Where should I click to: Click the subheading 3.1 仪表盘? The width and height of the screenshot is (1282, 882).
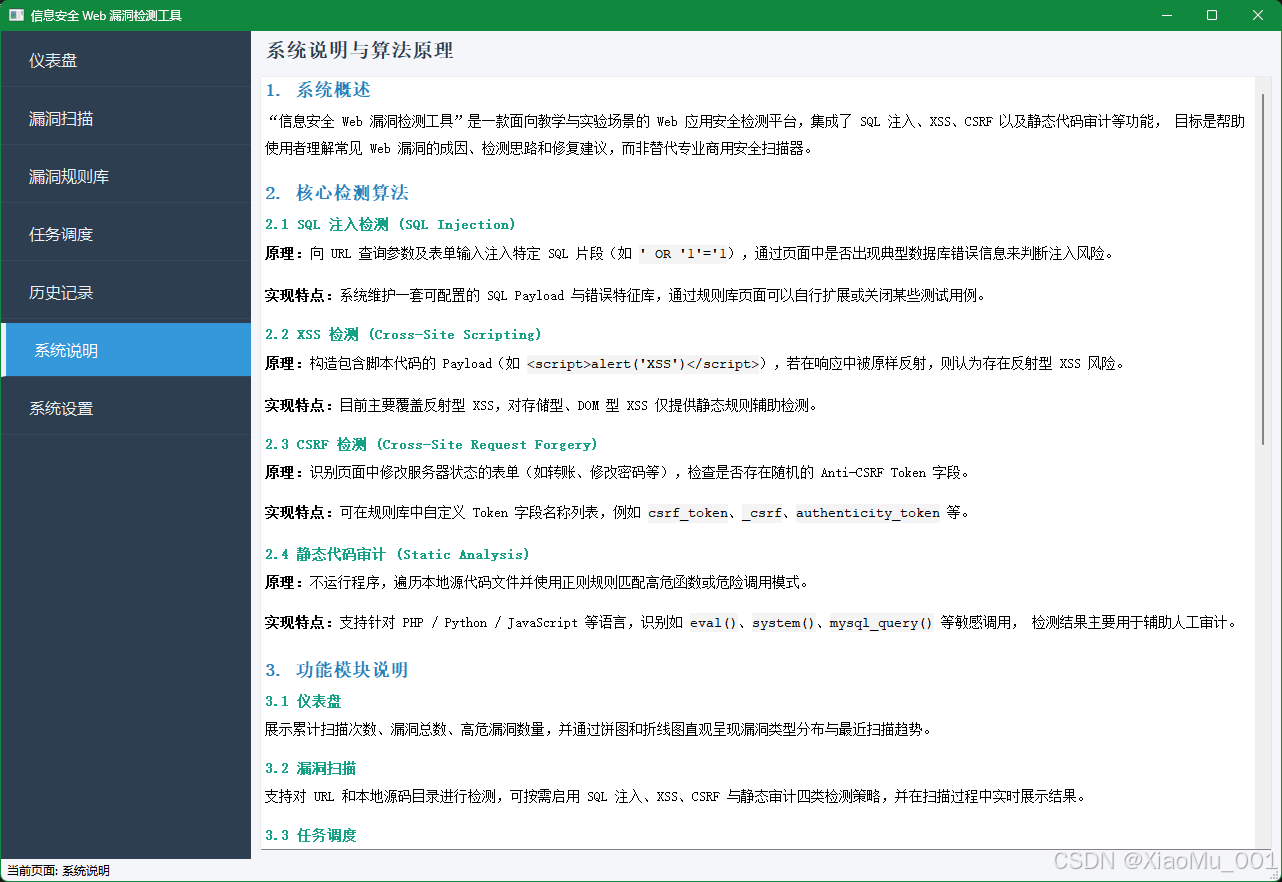[303, 702]
